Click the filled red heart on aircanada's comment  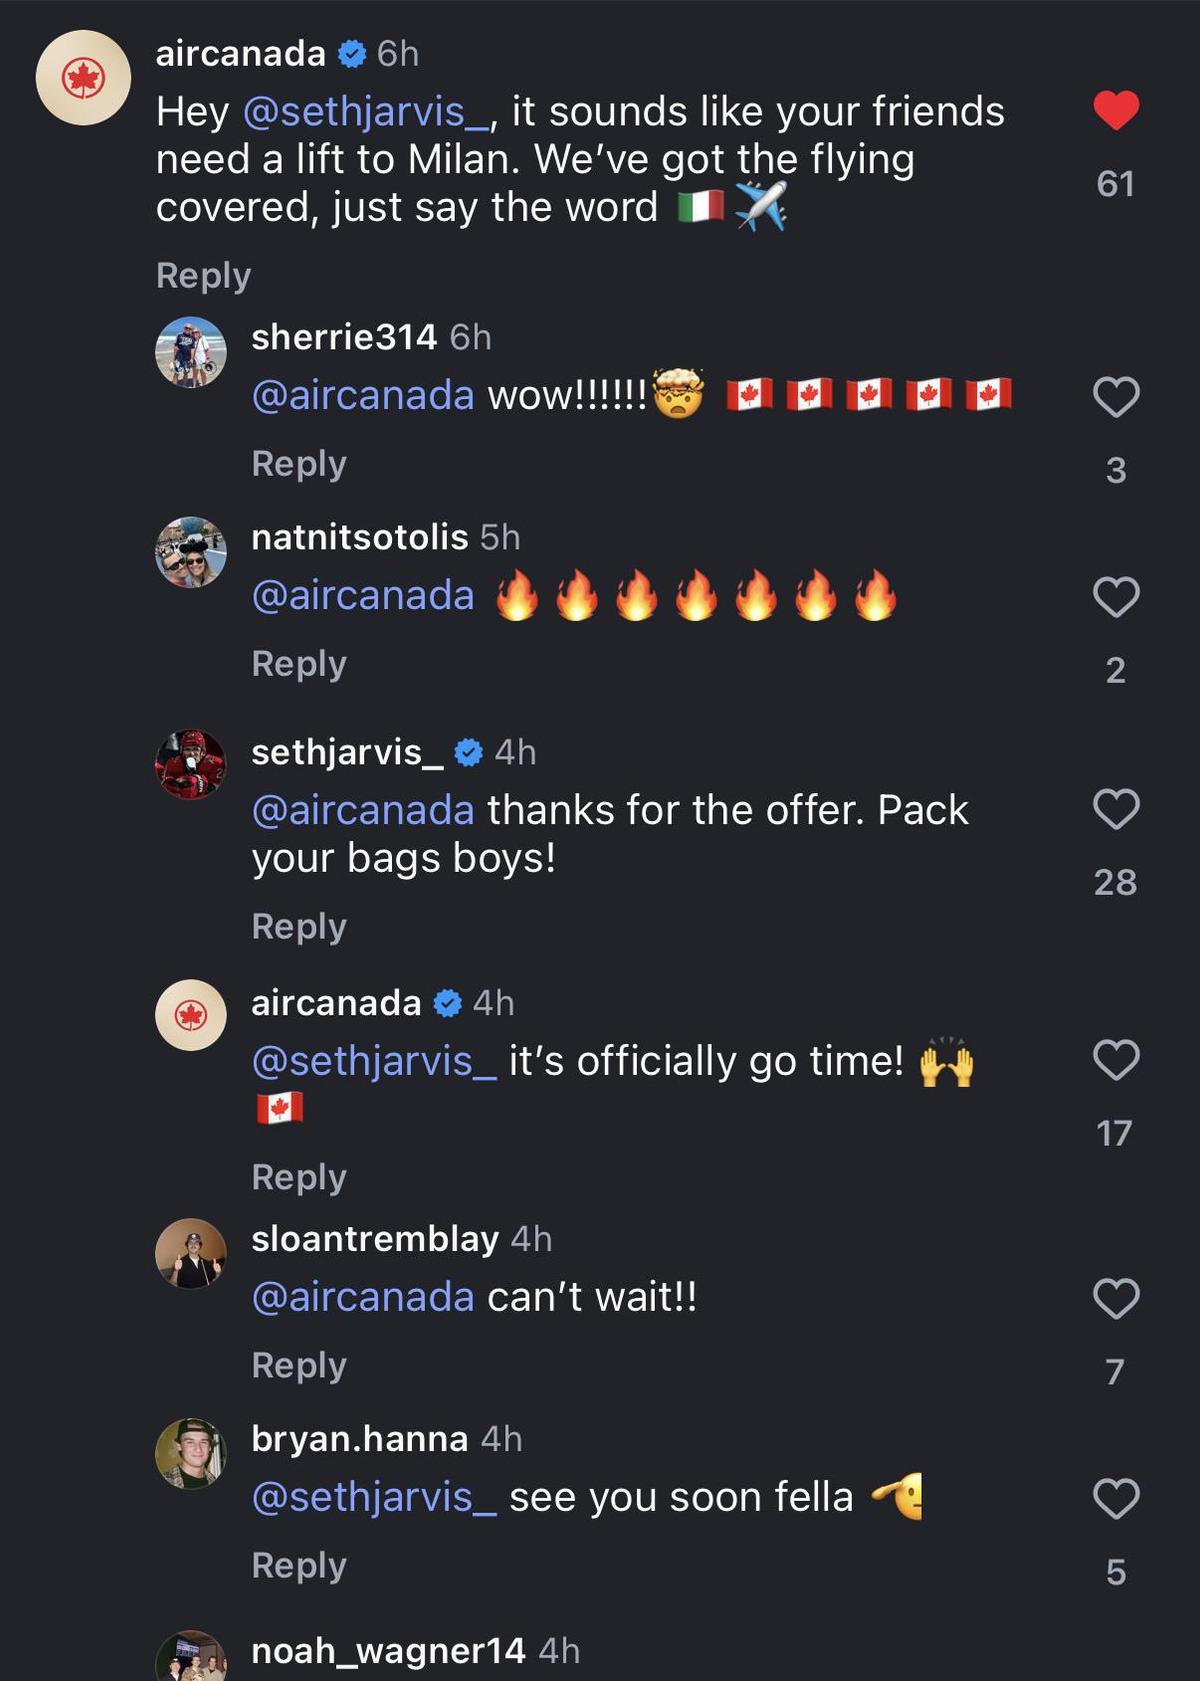click(1118, 111)
